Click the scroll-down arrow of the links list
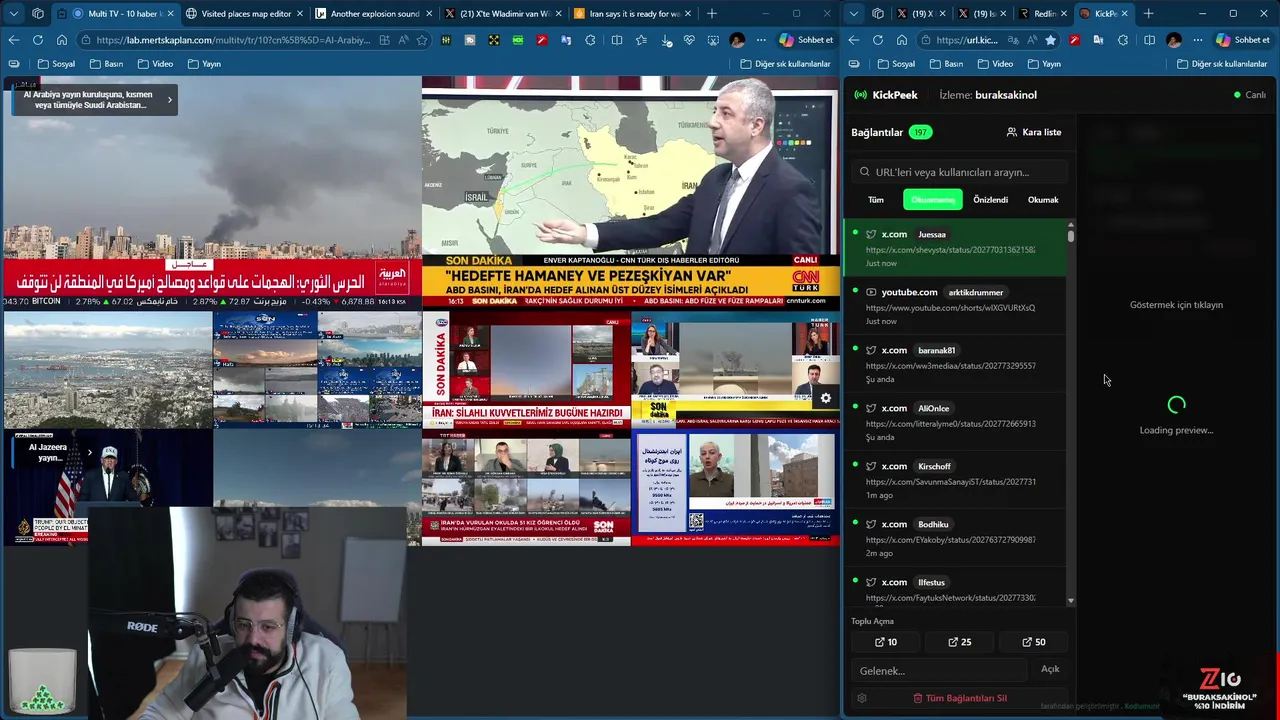 tap(1071, 601)
